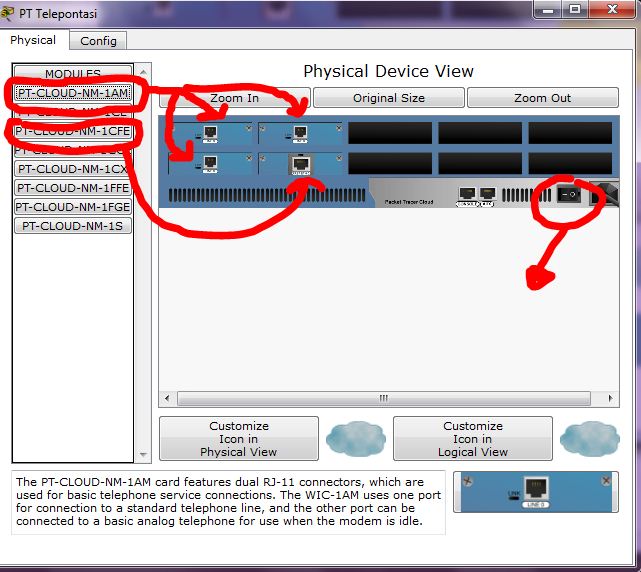The height and width of the screenshot is (572, 641).
Task: Open Customize Icon in Logical View
Action: pos(473,439)
